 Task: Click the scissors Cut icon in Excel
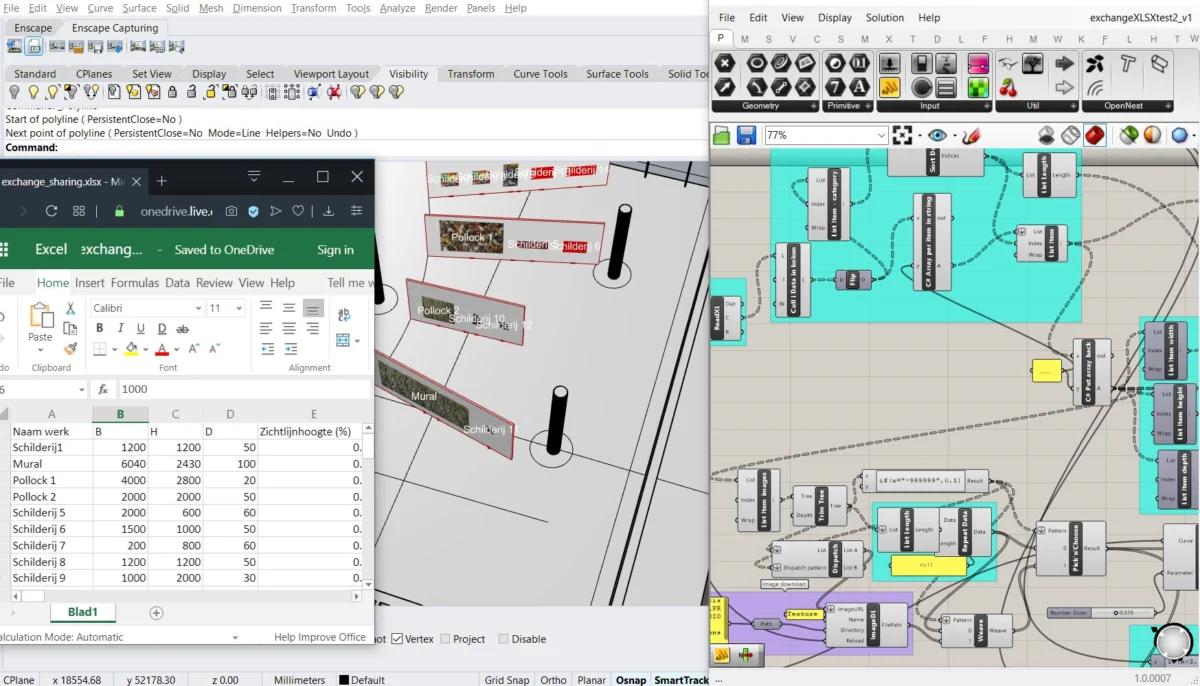click(x=70, y=309)
